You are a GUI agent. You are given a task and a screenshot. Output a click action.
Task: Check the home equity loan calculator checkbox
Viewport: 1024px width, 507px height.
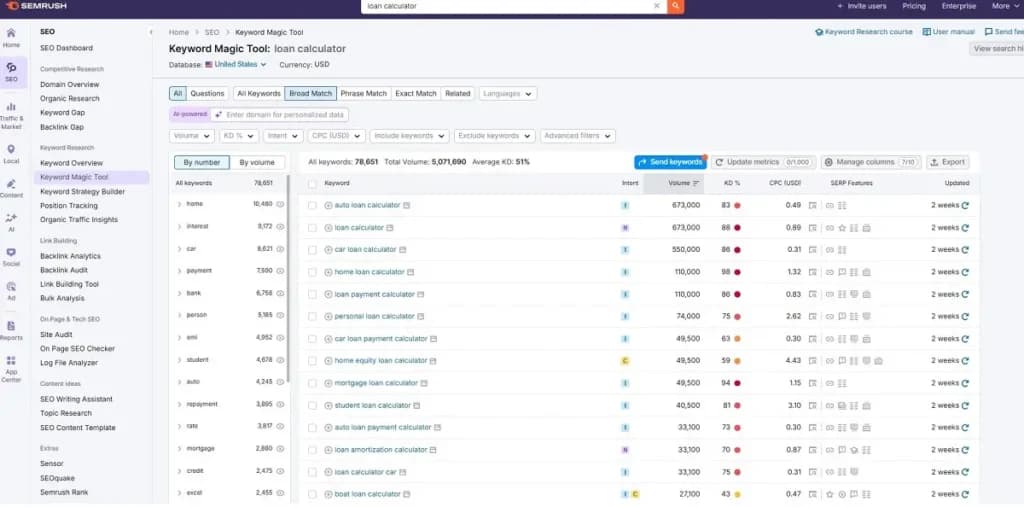pos(312,361)
